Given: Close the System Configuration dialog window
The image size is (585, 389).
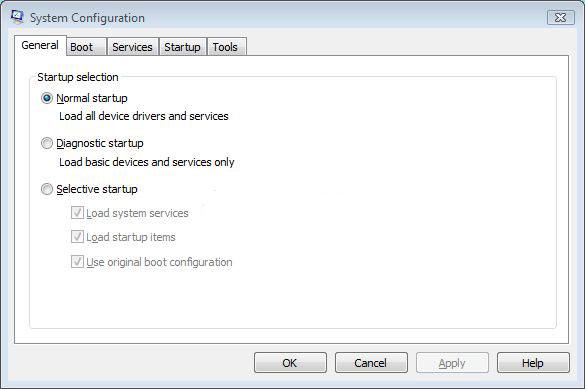Looking at the screenshot, I should [560, 18].
